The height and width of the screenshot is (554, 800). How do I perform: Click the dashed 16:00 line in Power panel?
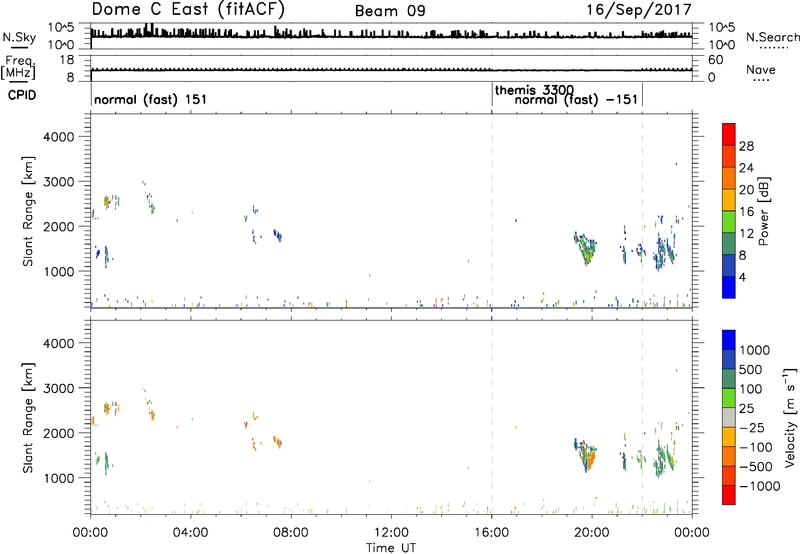click(x=492, y=210)
